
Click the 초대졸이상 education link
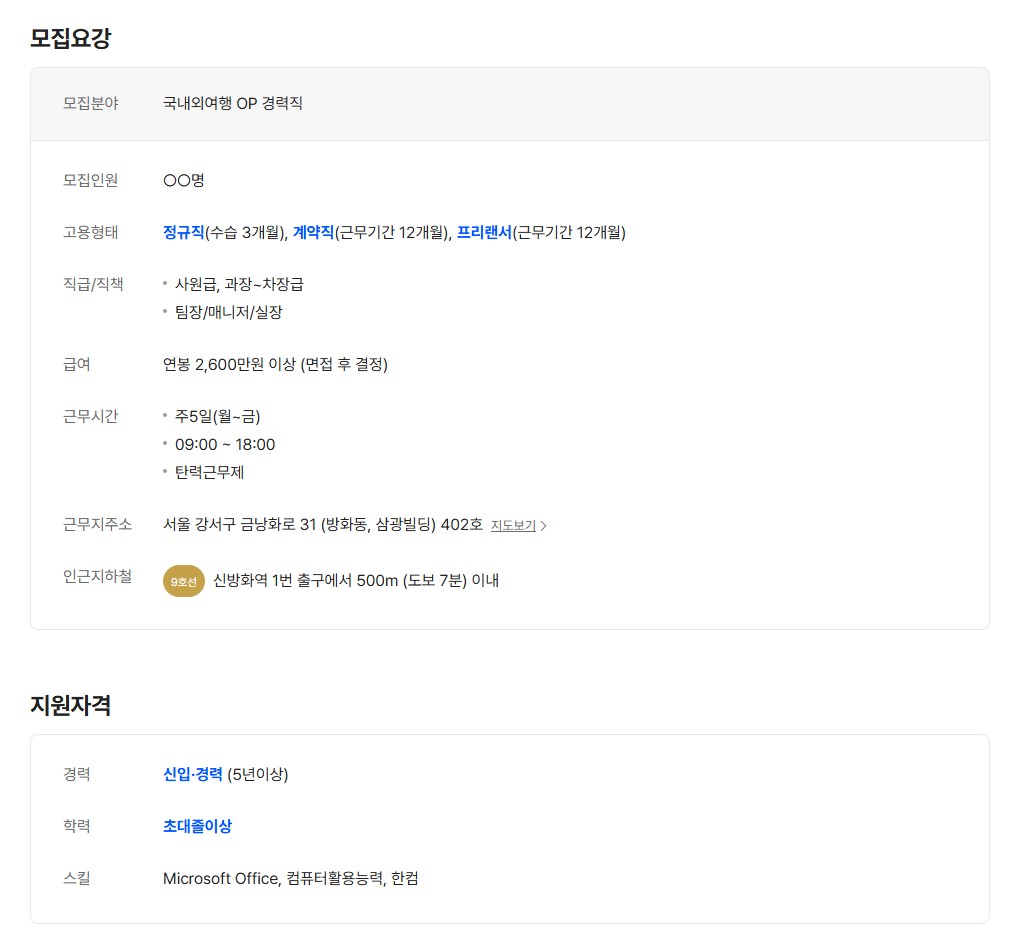click(x=197, y=826)
